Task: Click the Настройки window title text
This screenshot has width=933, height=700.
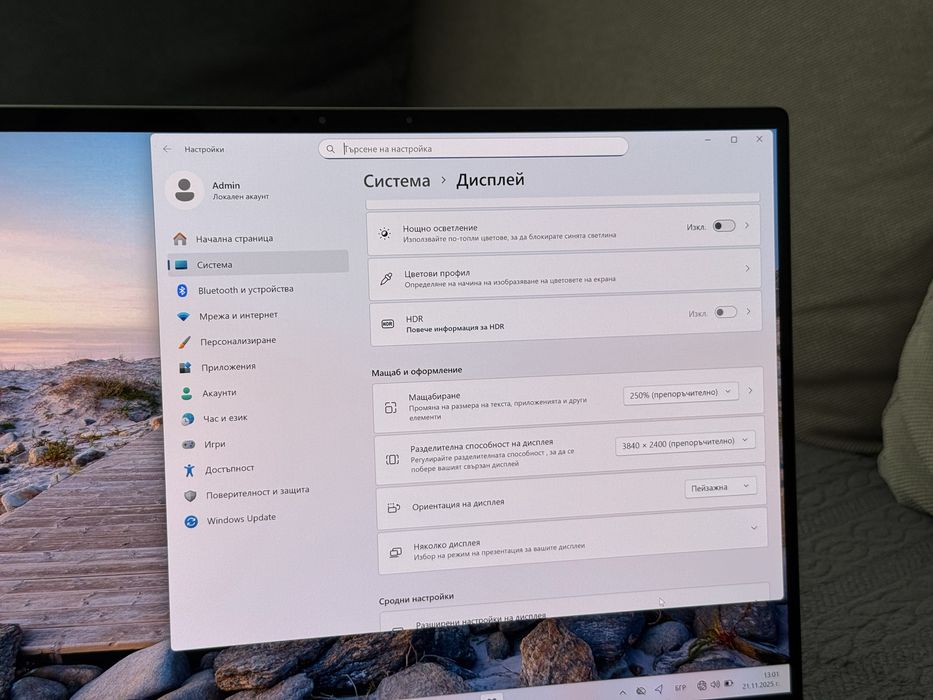Action: click(x=204, y=149)
